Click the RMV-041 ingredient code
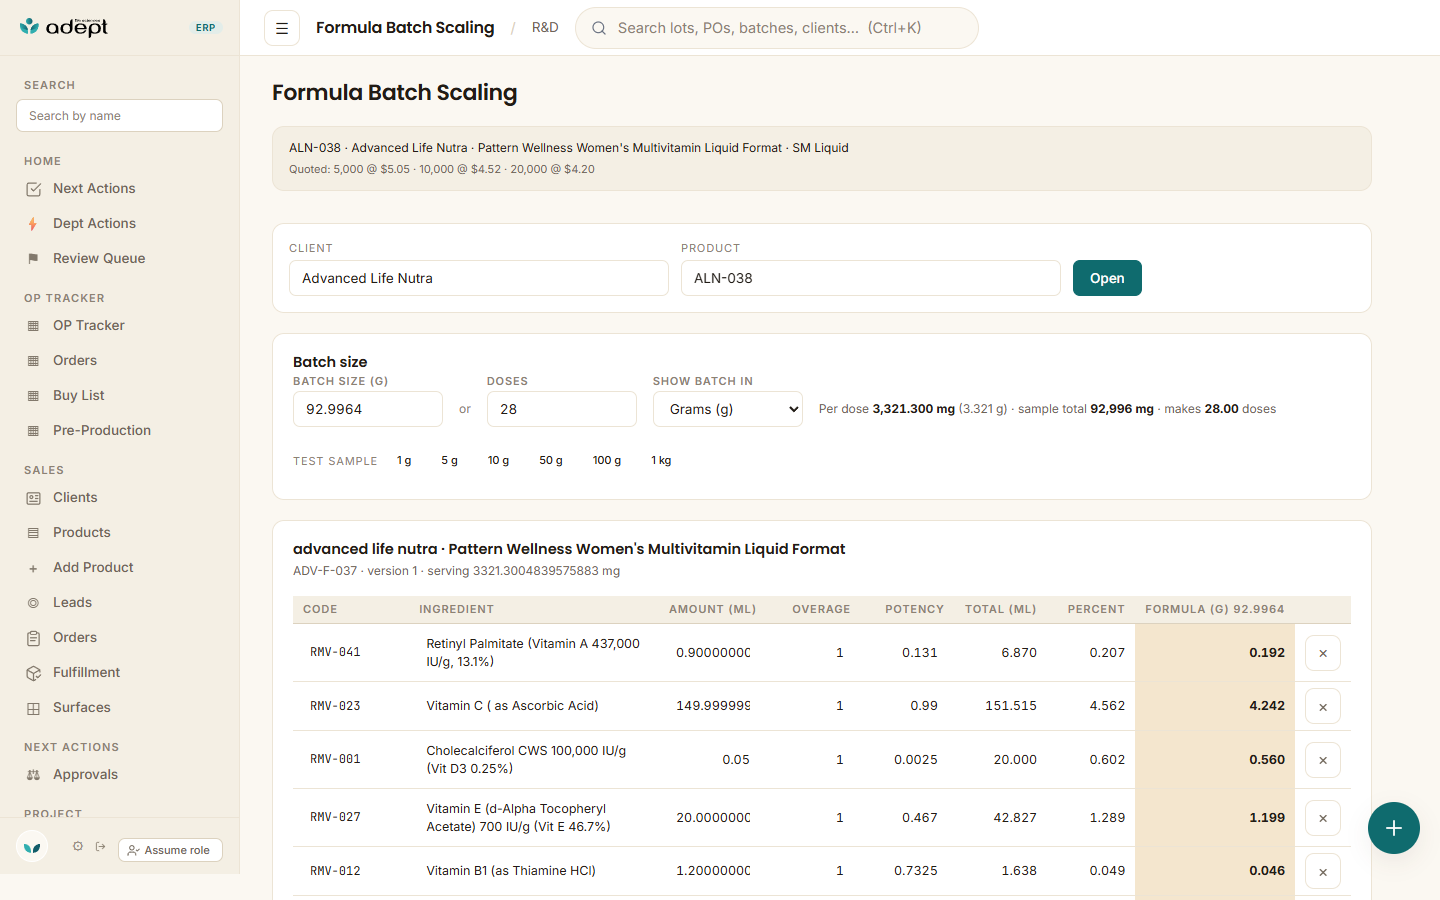The width and height of the screenshot is (1440, 900). [335, 653]
